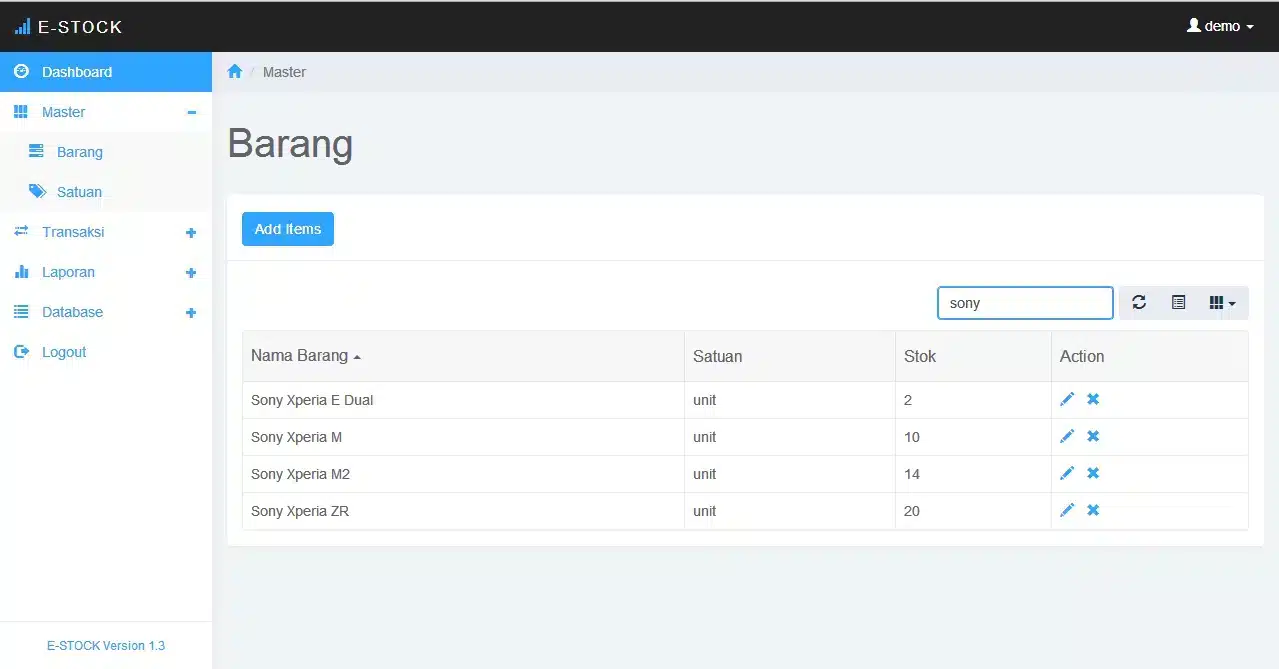The image size is (1279, 669).
Task: Delete the Sony Xperia ZR row
Action: click(1093, 510)
